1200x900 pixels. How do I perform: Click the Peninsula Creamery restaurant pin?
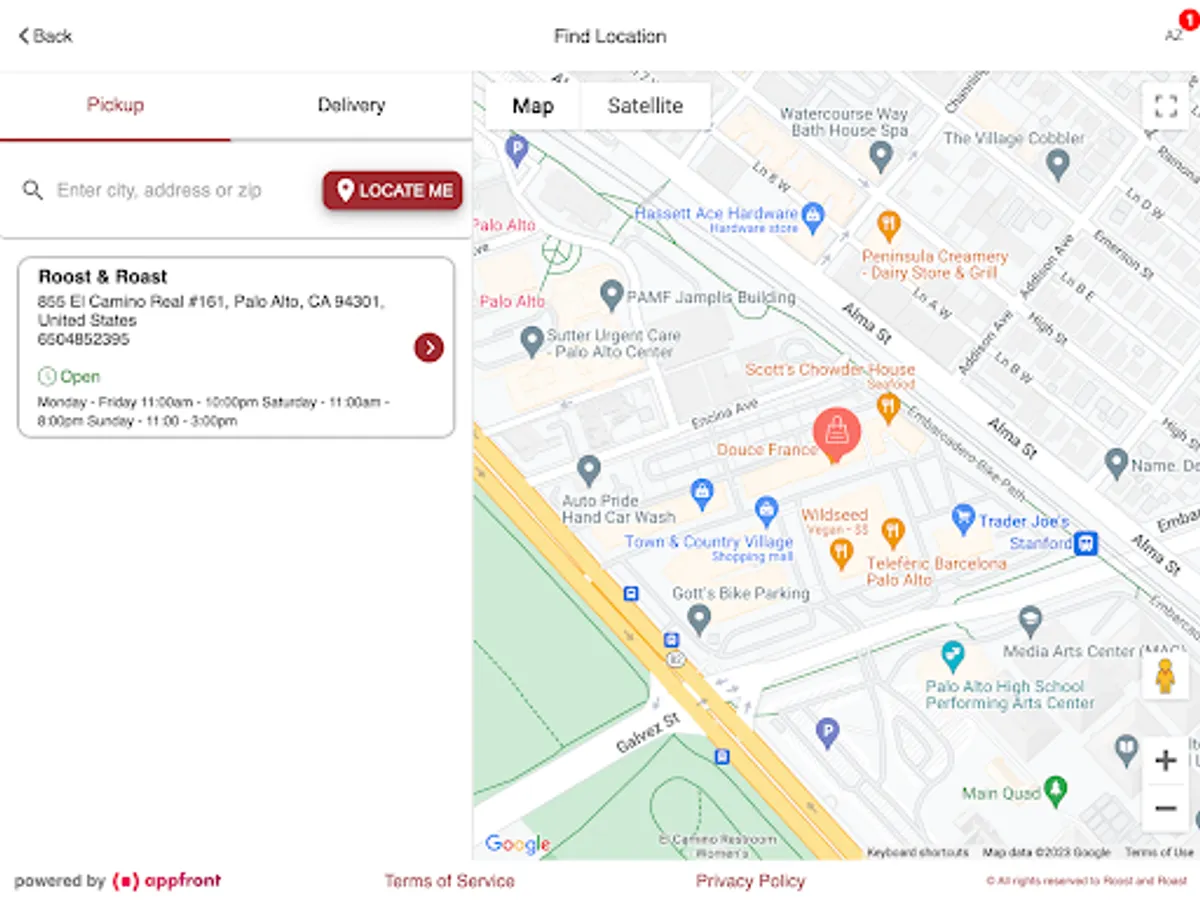pos(888,225)
